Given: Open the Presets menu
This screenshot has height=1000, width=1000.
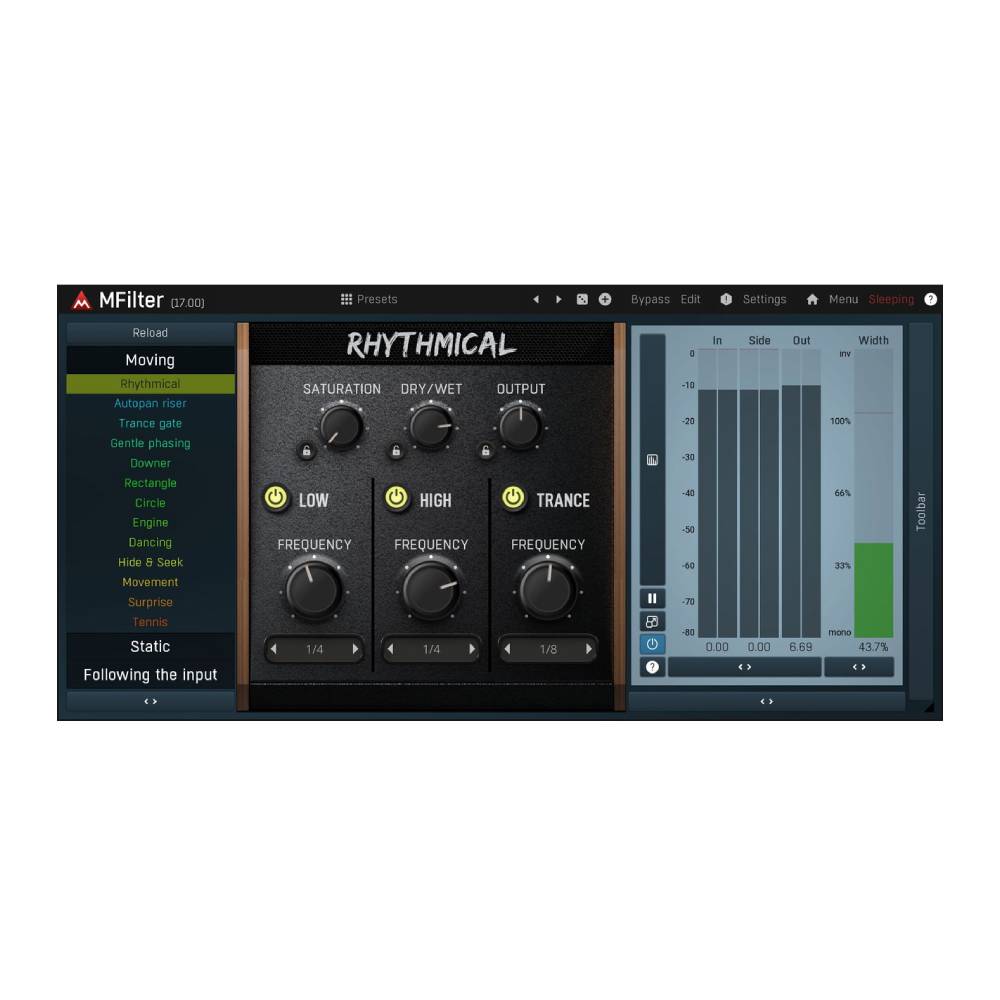Looking at the screenshot, I should (369, 299).
